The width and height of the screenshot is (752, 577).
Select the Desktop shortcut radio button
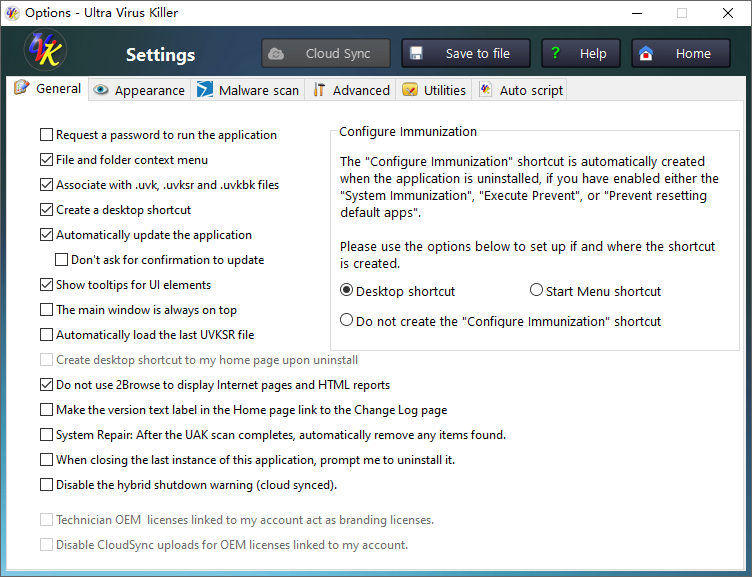(347, 291)
